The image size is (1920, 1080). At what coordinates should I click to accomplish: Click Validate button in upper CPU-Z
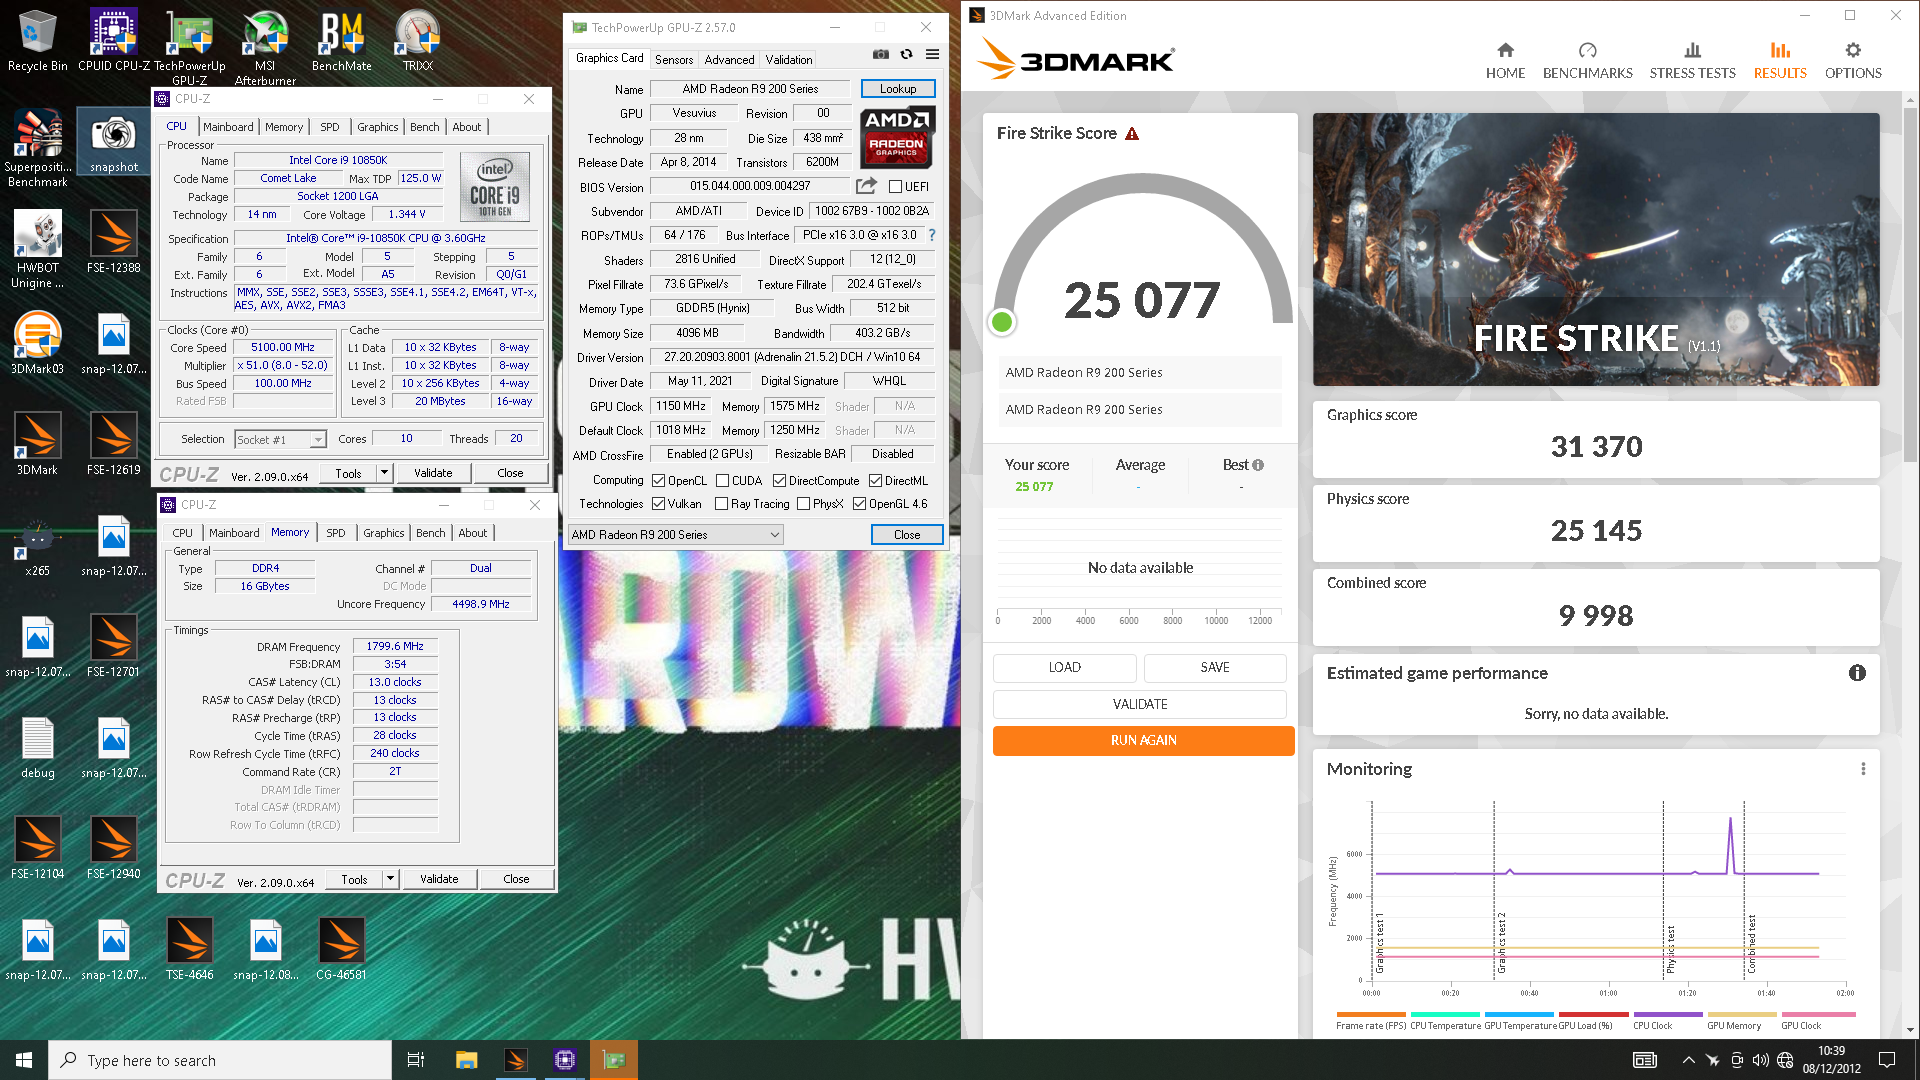433,473
